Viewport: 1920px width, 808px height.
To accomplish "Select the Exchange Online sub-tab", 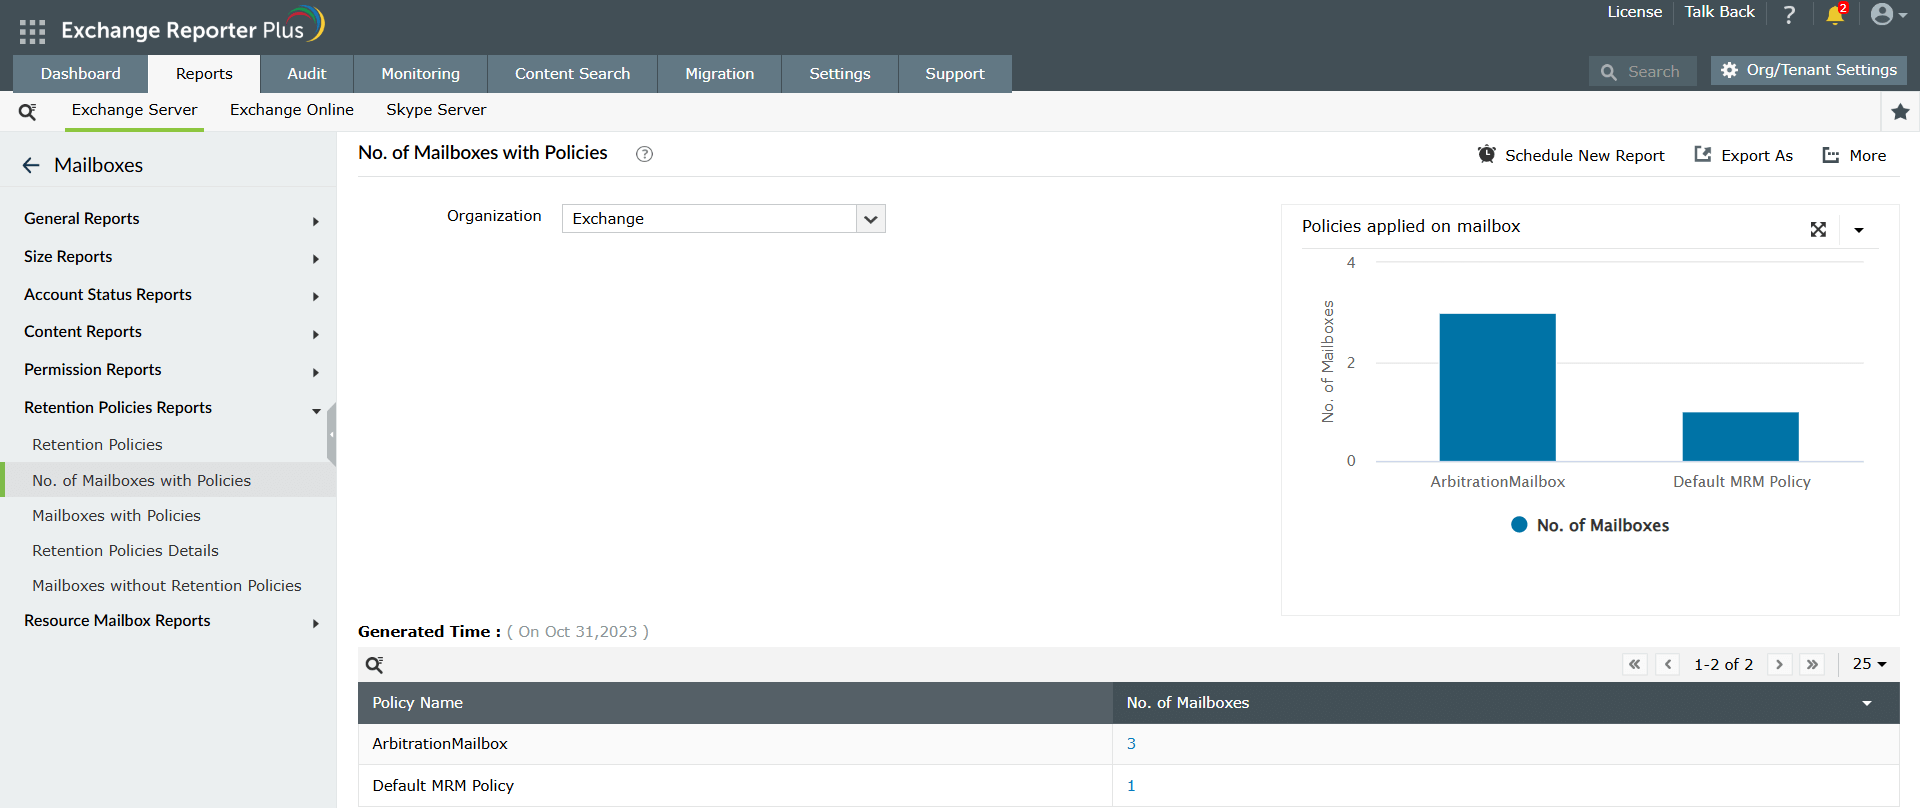I will point(292,110).
